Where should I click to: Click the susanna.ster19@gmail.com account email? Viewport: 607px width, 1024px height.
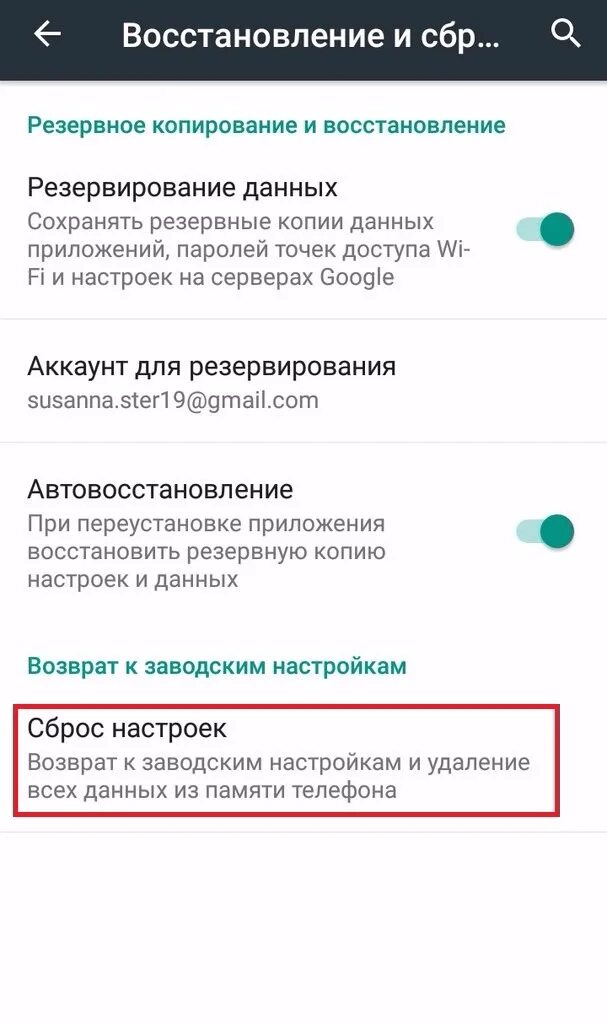(173, 400)
